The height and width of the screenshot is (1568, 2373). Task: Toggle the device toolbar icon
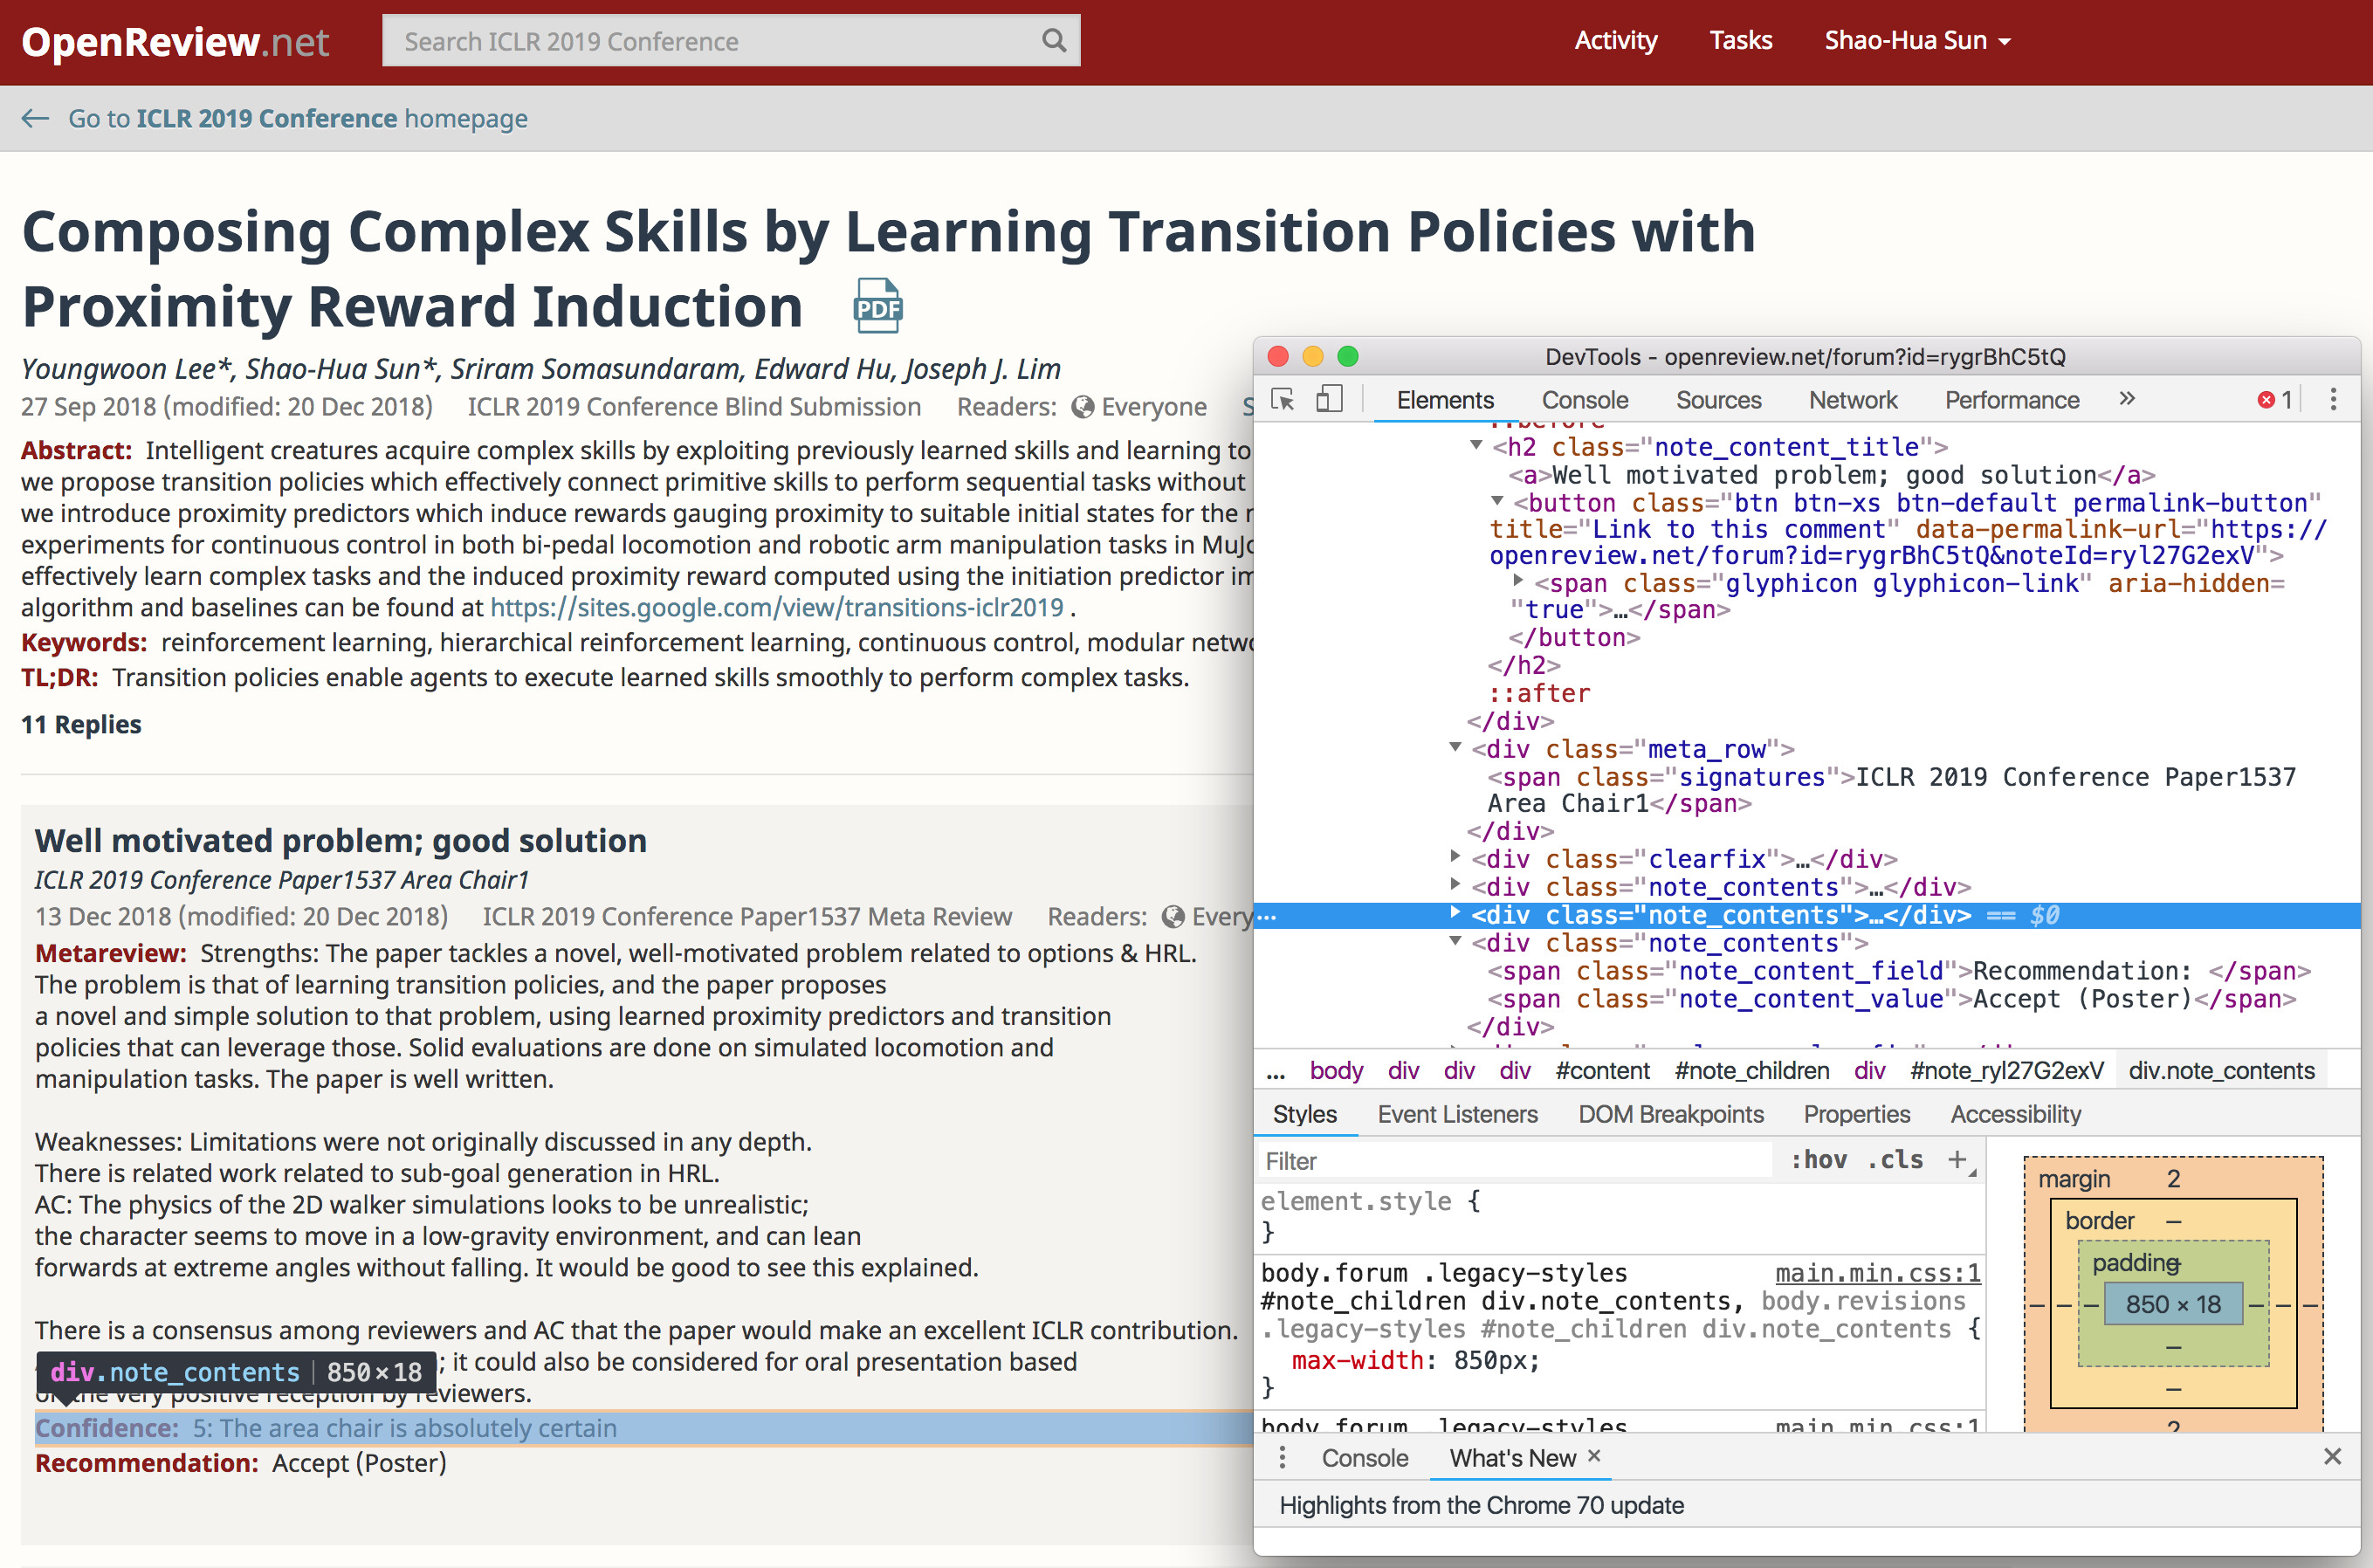pyautogui.click(x=1328, y=400)
